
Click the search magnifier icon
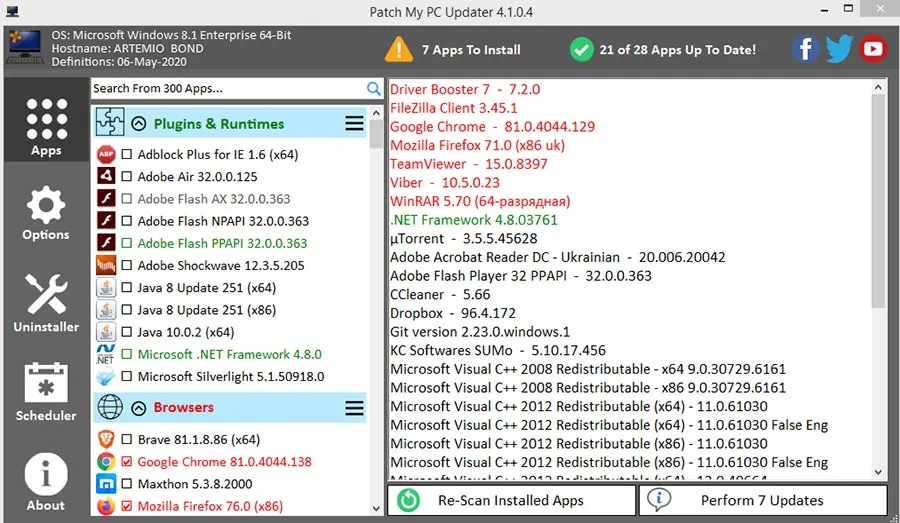pos(373,88)
